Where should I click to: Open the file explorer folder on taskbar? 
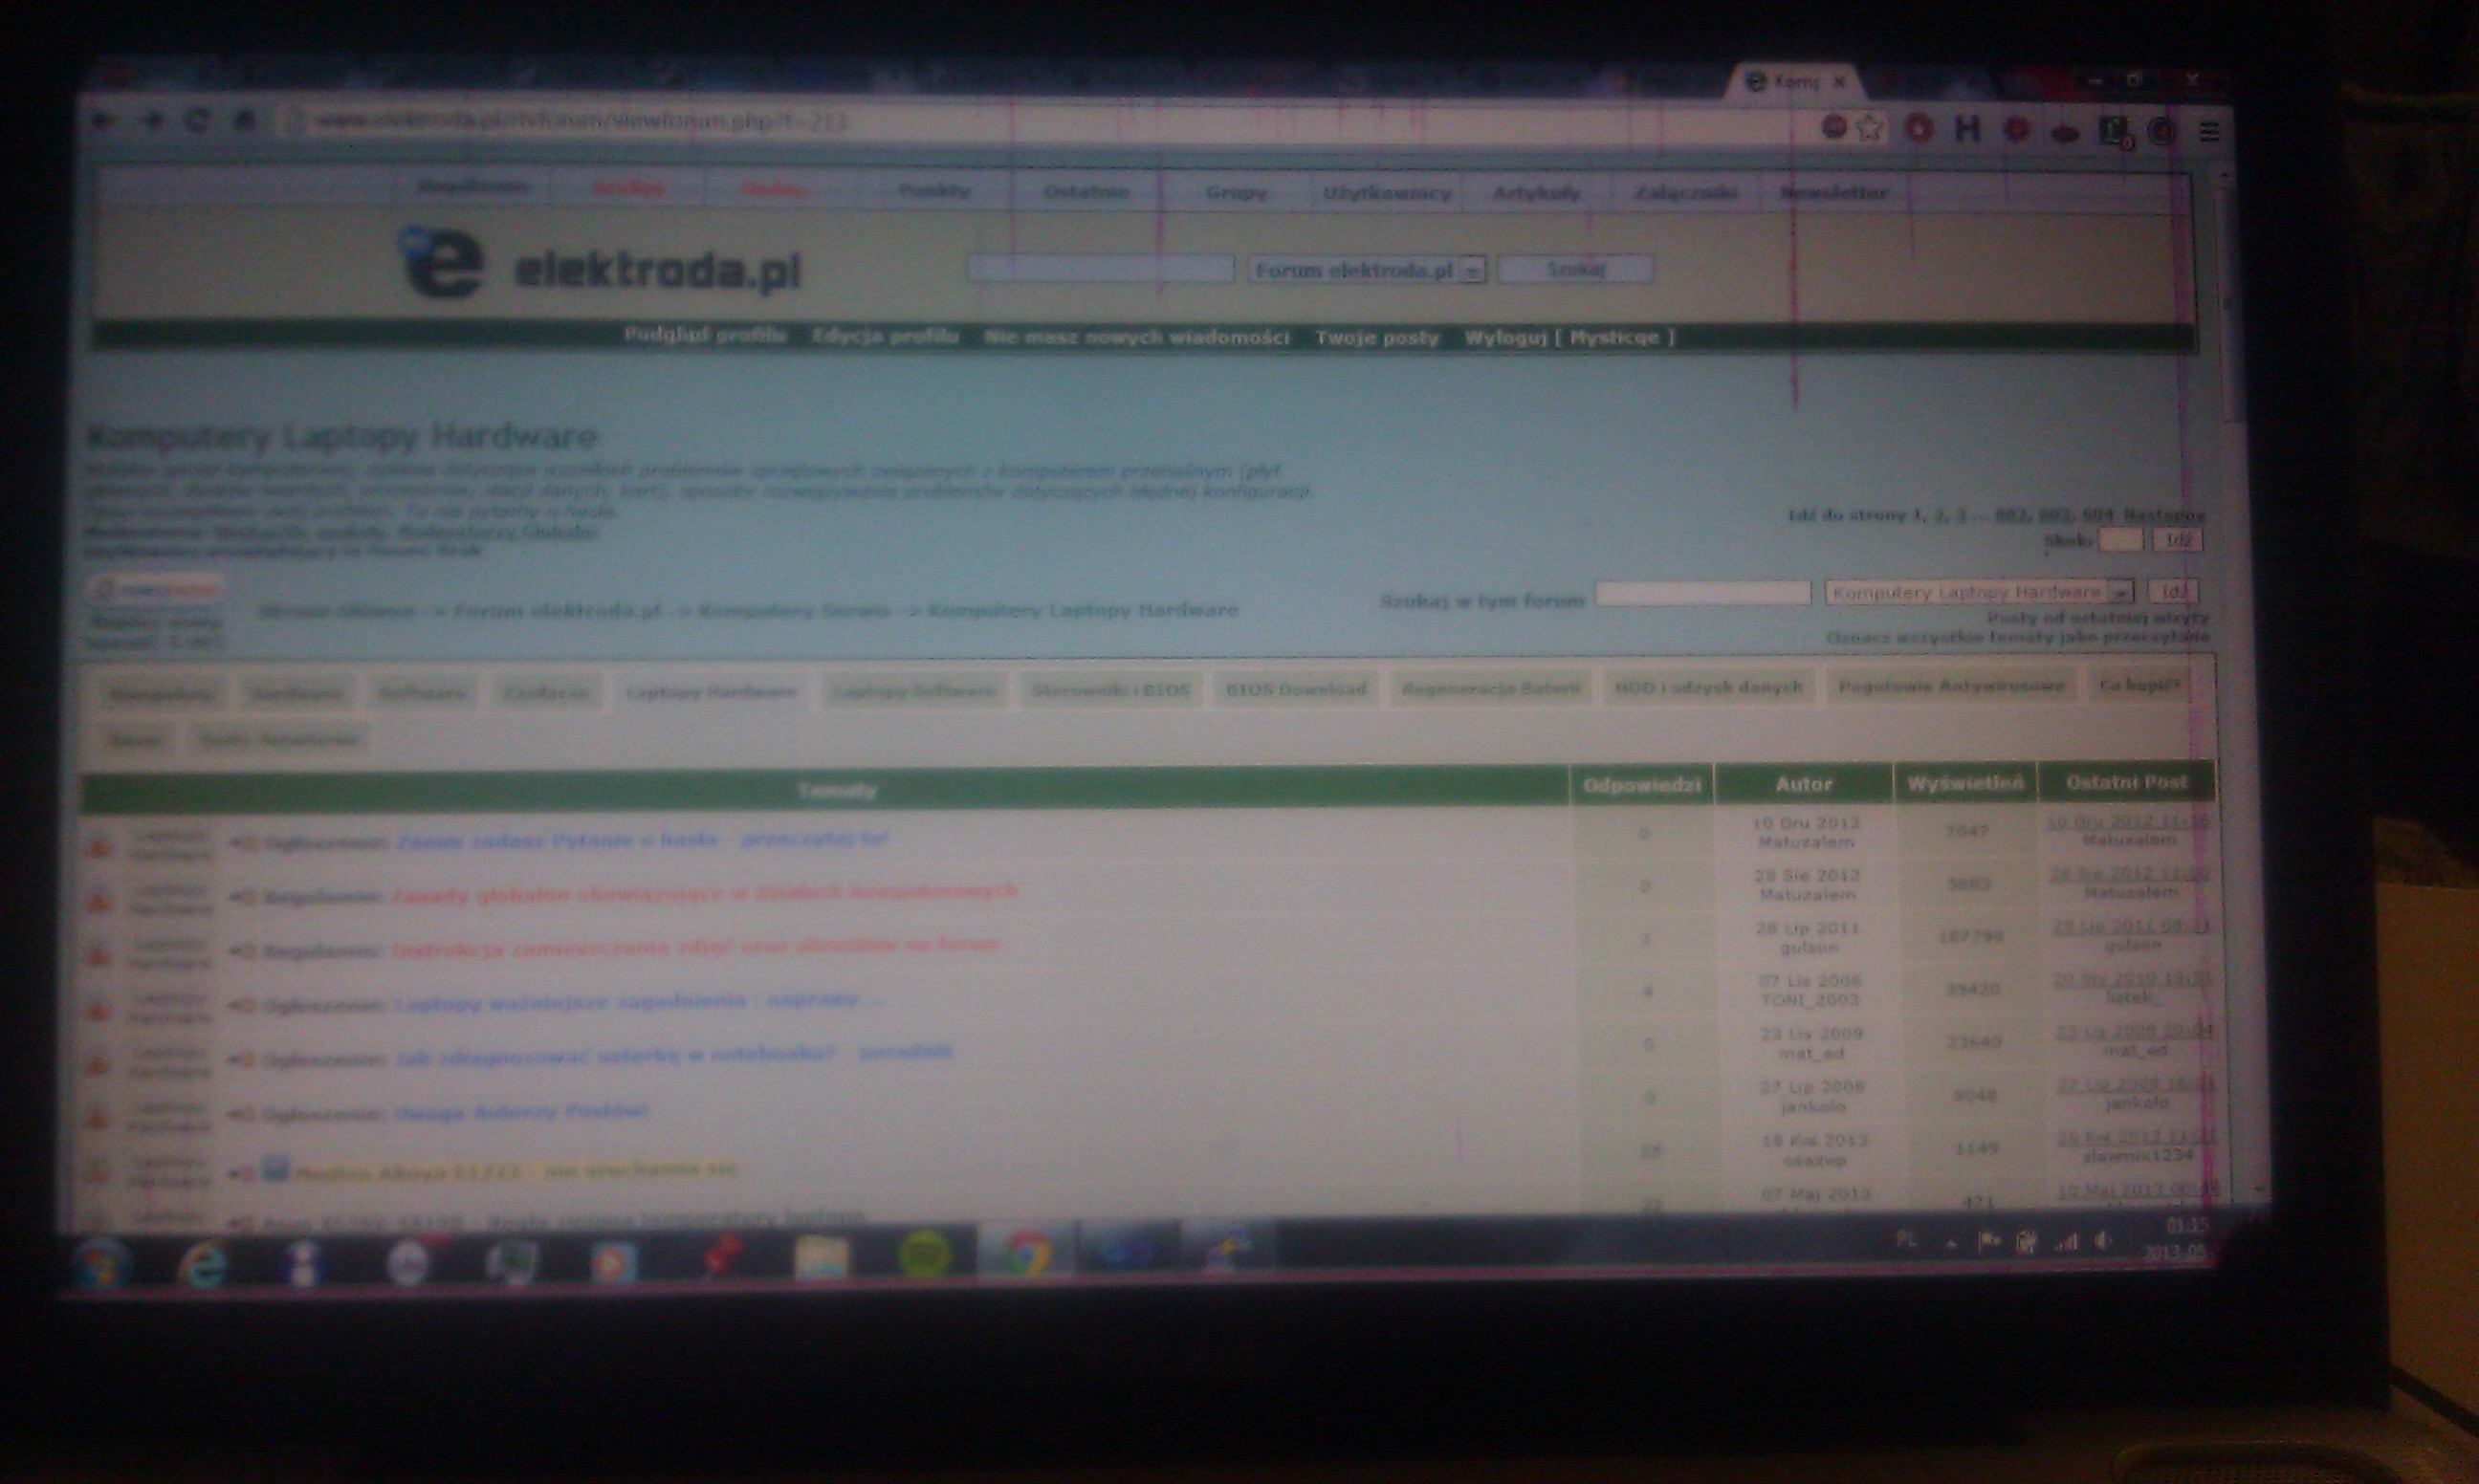820,1257
